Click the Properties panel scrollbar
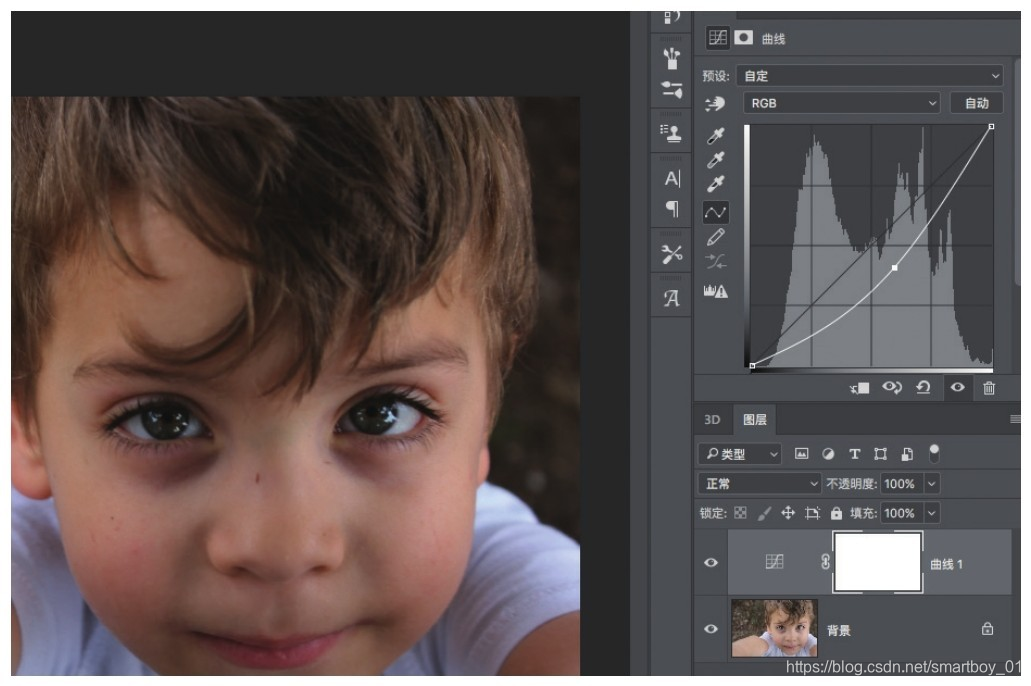1031x686 pixels. tap(1018, 174)
